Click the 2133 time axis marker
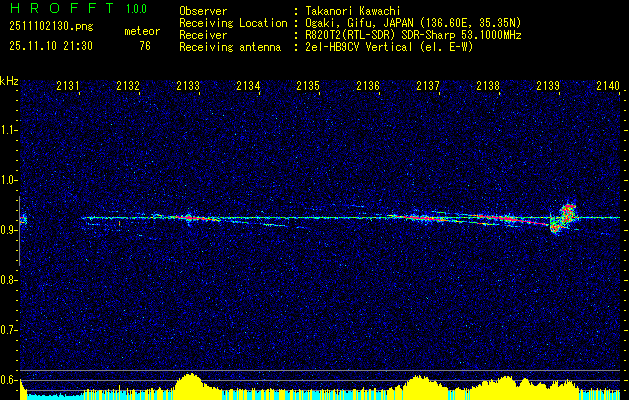The height and width of the screenshot is (400, 629). 188,86
